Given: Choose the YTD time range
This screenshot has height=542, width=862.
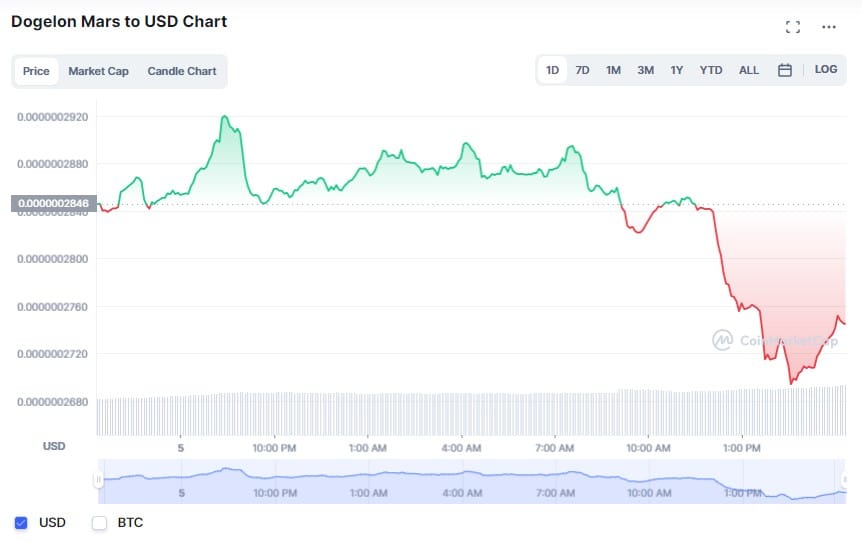Looking at the screenshot, I should pos(711,70).
